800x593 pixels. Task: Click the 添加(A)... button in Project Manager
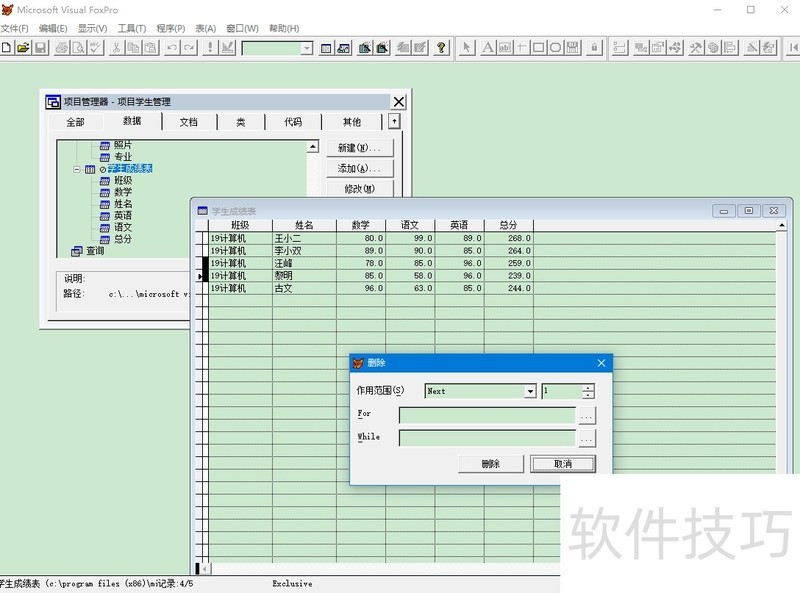360,168
